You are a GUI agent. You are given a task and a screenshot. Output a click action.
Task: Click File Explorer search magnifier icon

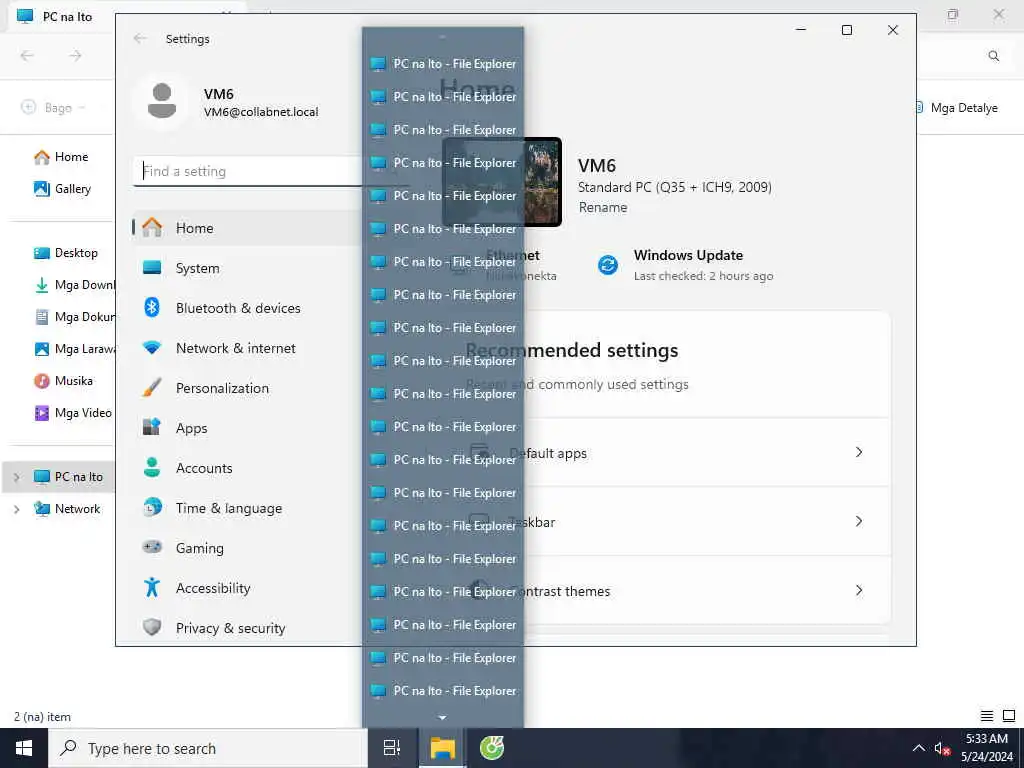click(993, 56)
